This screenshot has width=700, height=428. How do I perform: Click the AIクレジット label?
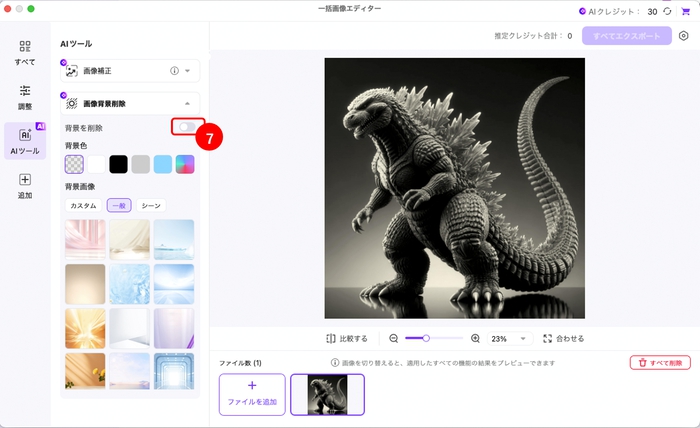613,12
